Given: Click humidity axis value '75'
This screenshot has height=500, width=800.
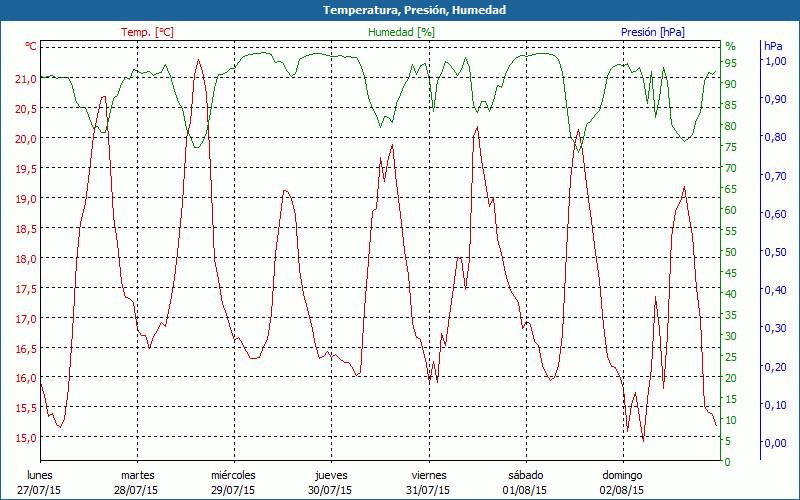Looking at the screenshot, I should [x=731, y=147].
